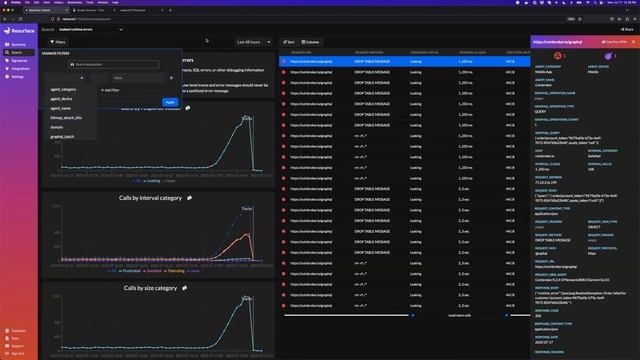Click the Filters button

click(58, 42)
